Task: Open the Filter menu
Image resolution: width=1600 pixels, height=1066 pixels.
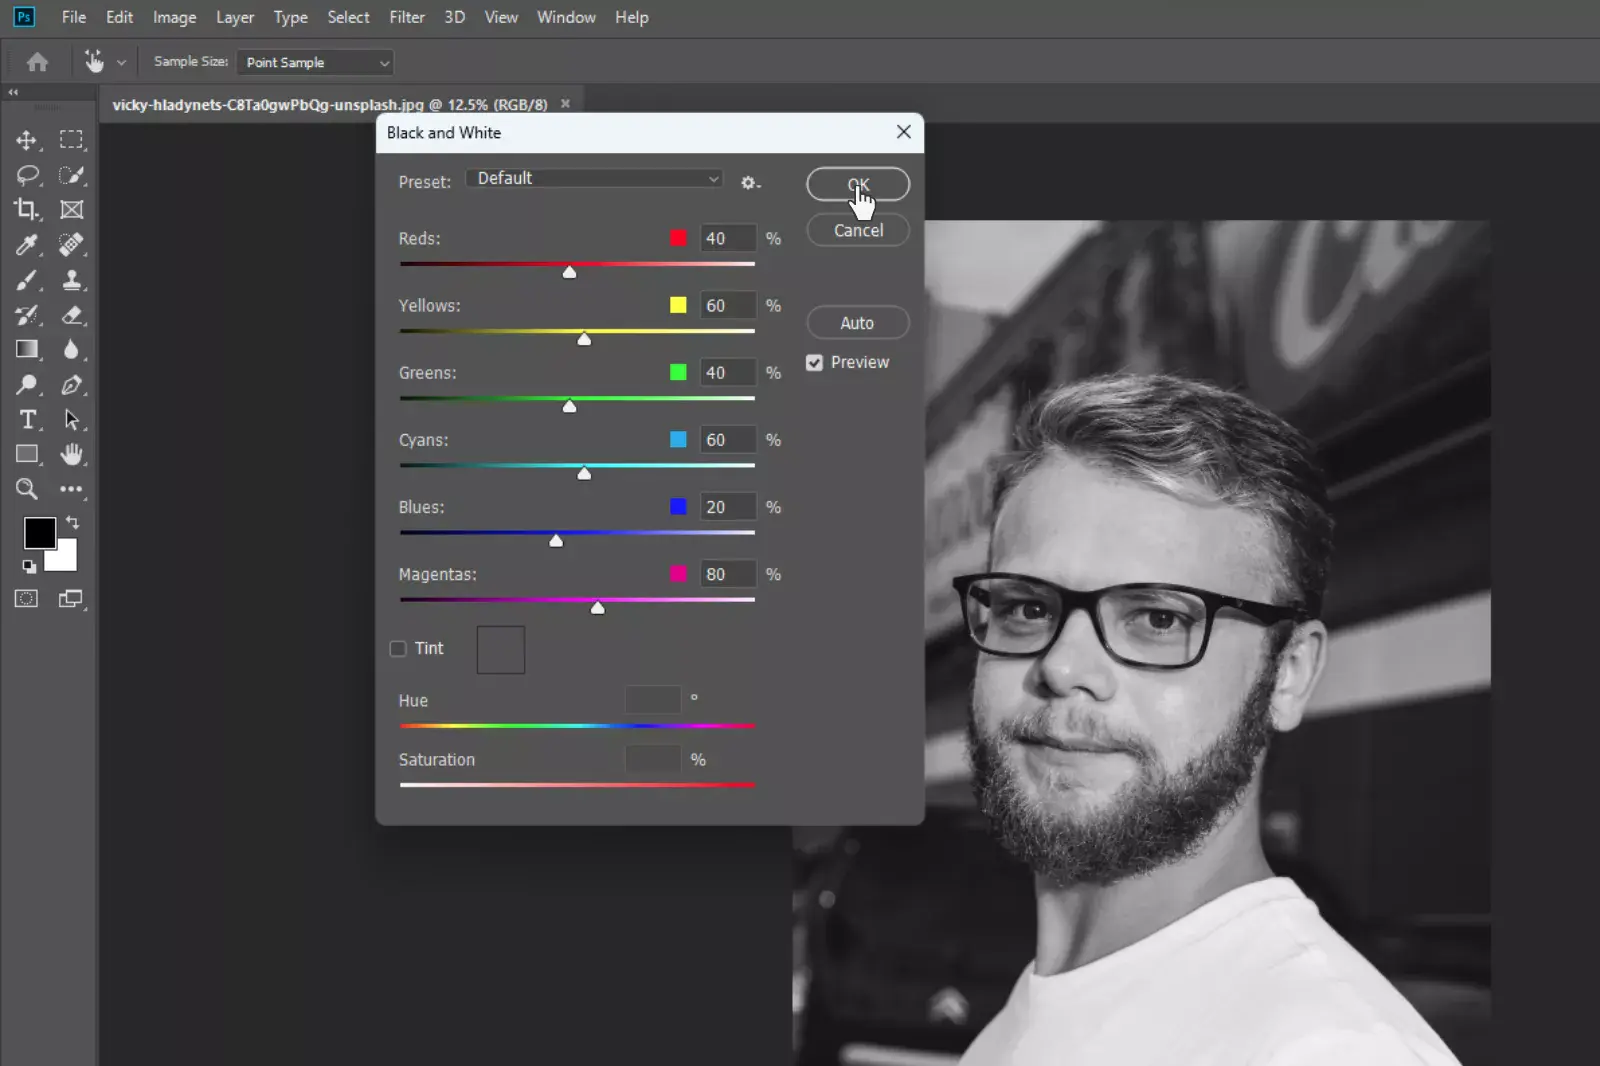Action: (x=407, y=17)
